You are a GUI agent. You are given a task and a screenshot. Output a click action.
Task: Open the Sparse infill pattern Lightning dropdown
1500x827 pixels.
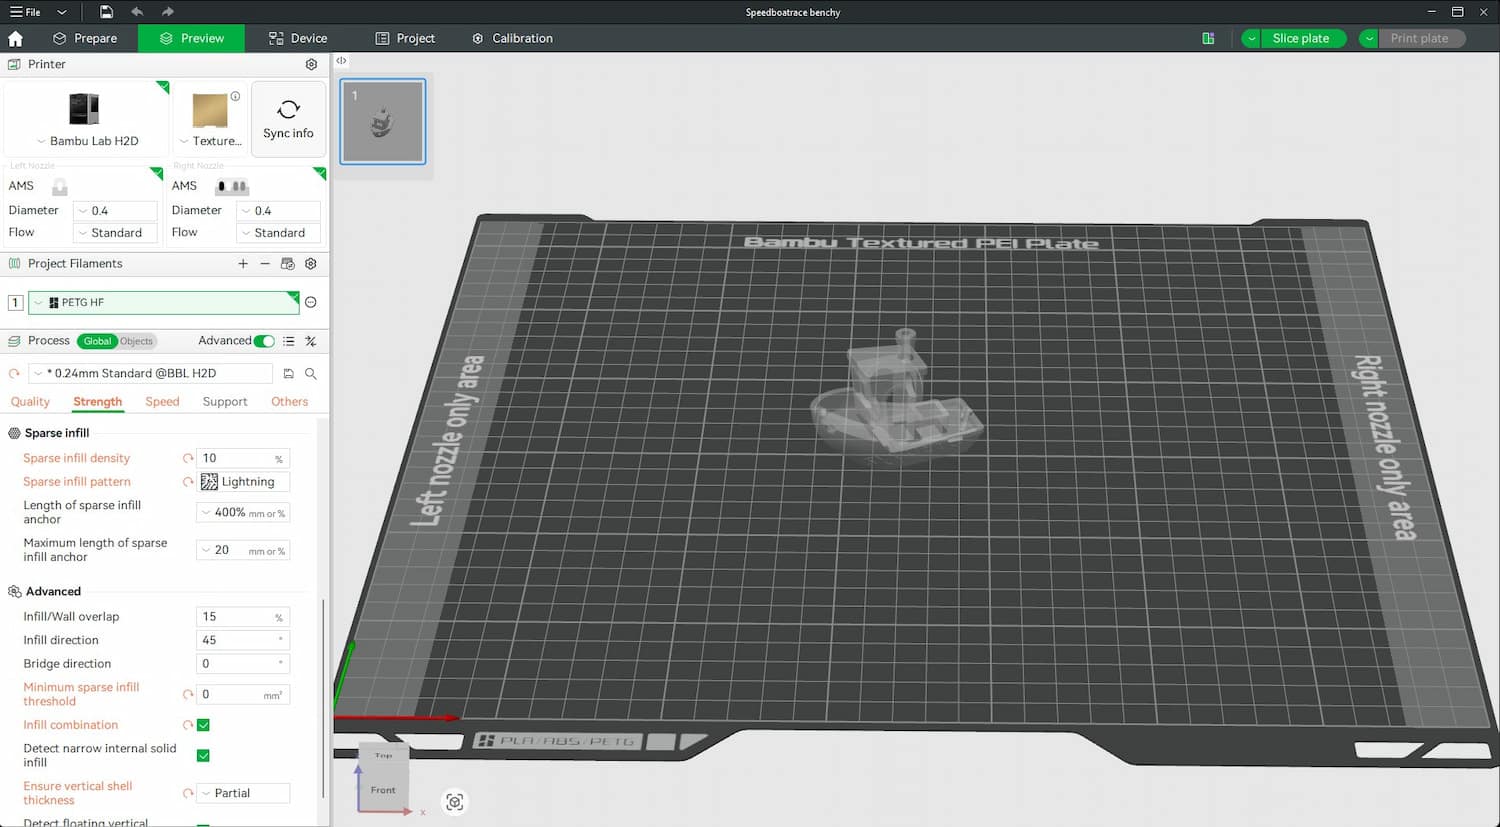pos(243,482)
